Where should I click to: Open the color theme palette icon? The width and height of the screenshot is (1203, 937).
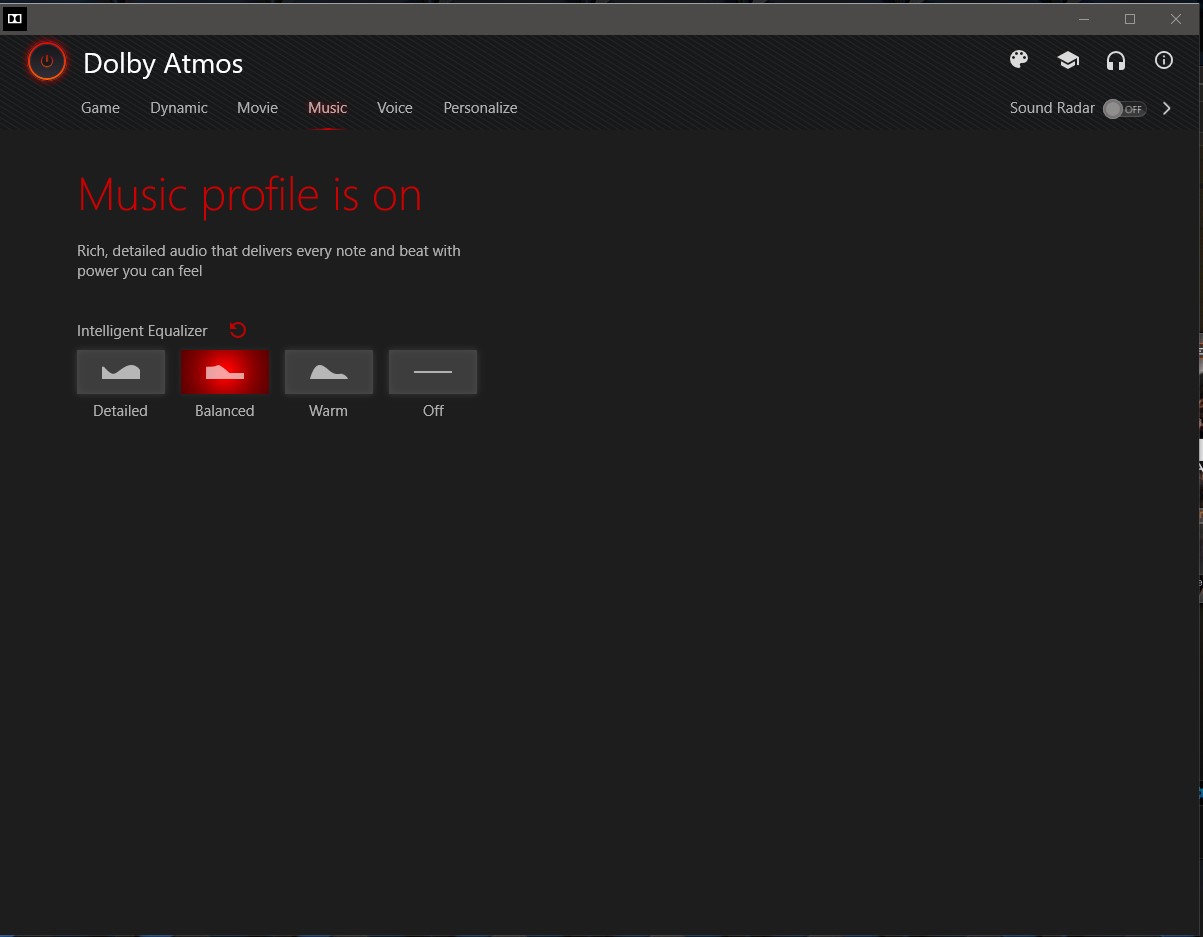[x=1019, y=60]
